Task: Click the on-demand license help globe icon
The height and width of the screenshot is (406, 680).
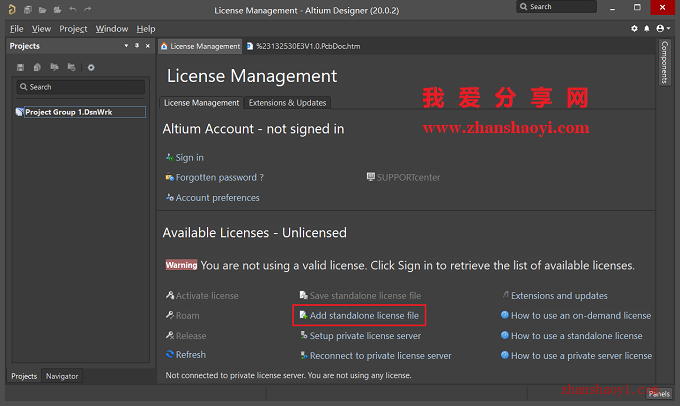Action: pyautogui.click(x=505, y=315)
